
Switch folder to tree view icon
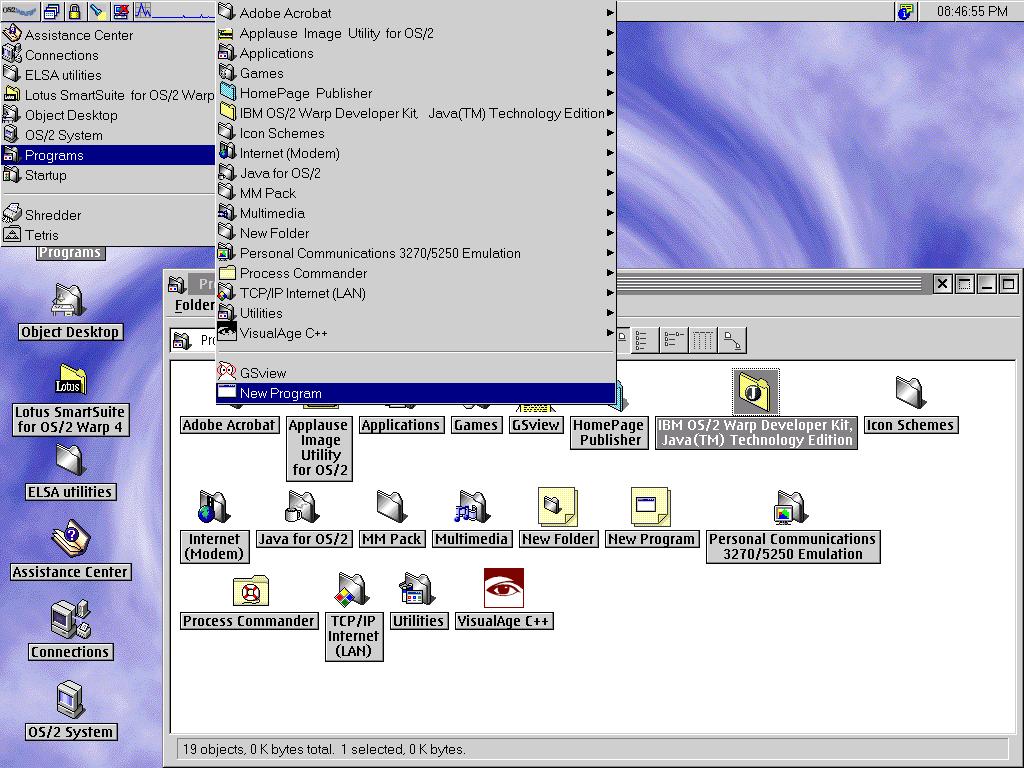click(673, 340)
